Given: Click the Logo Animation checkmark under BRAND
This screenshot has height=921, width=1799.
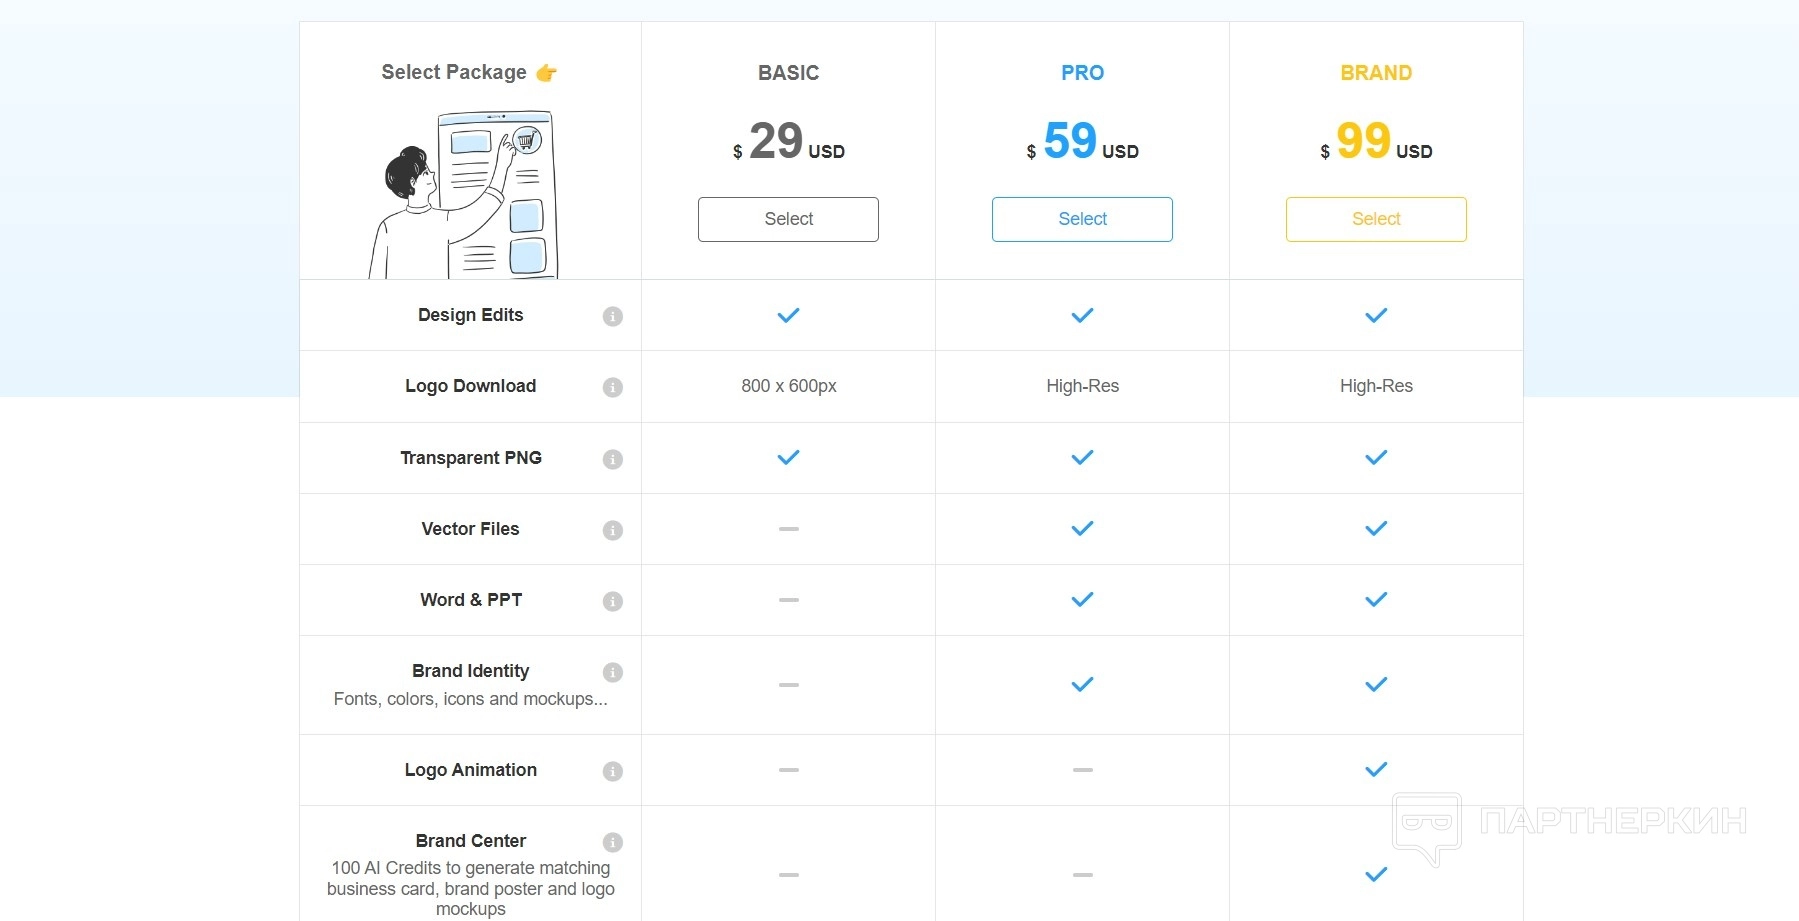Looking at the screenshot, I should pos(1376,769).
